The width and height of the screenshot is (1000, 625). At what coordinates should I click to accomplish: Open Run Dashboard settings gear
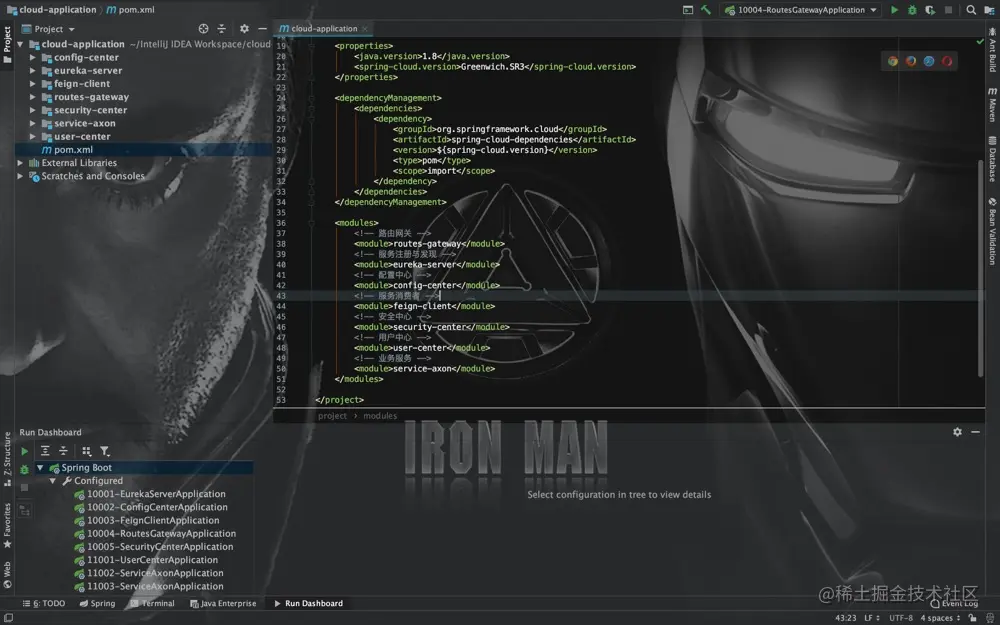point(957,432)
